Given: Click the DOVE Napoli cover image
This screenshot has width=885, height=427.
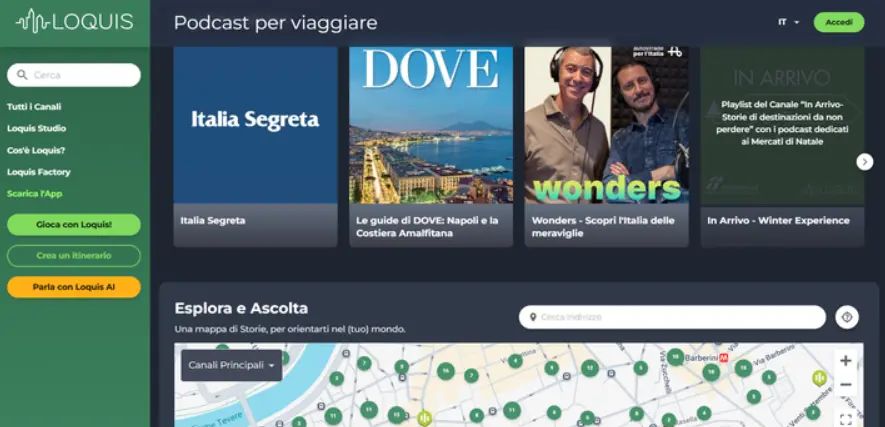Looking at the screenshot, I should (x=431, y=125).
